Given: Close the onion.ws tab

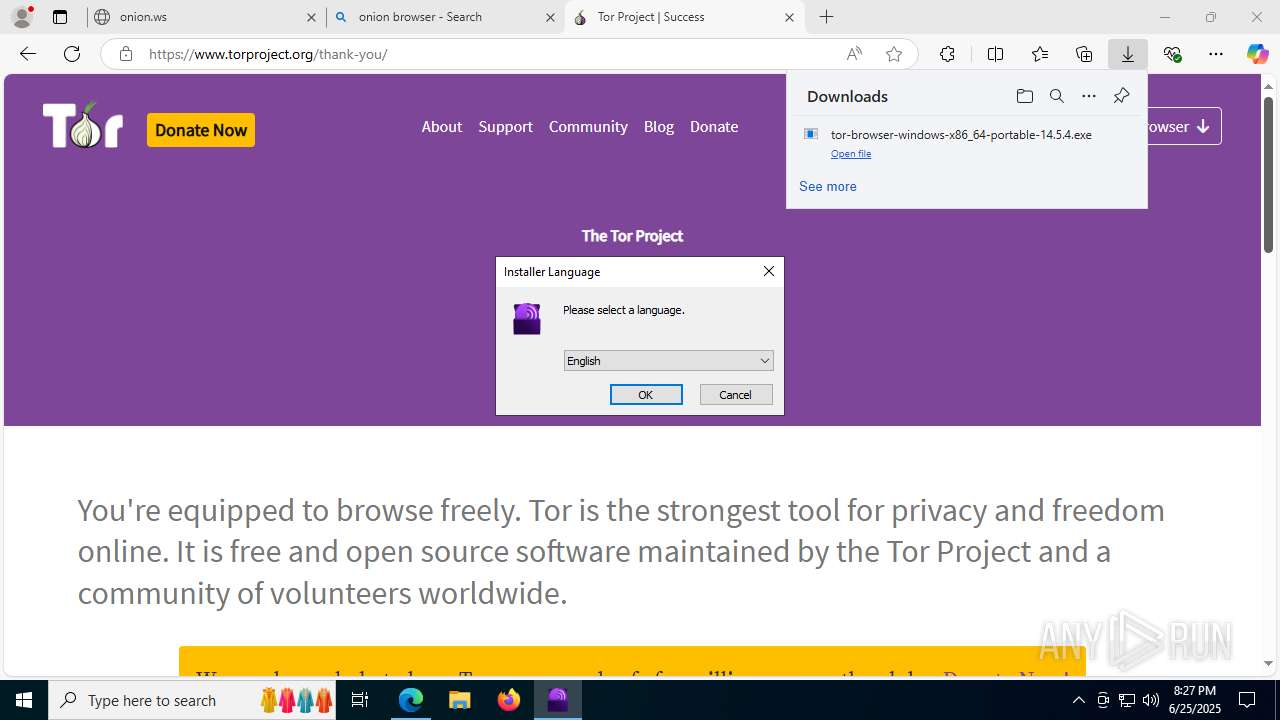Looking at the screenshot, I should [x=311, y=17].
